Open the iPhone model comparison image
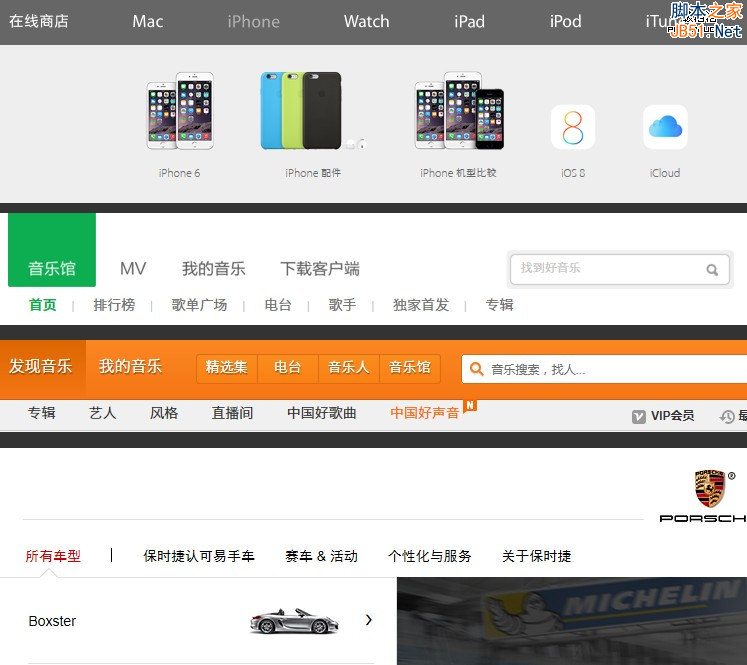Viewport: 747px width, 665px height. [459, 110]
